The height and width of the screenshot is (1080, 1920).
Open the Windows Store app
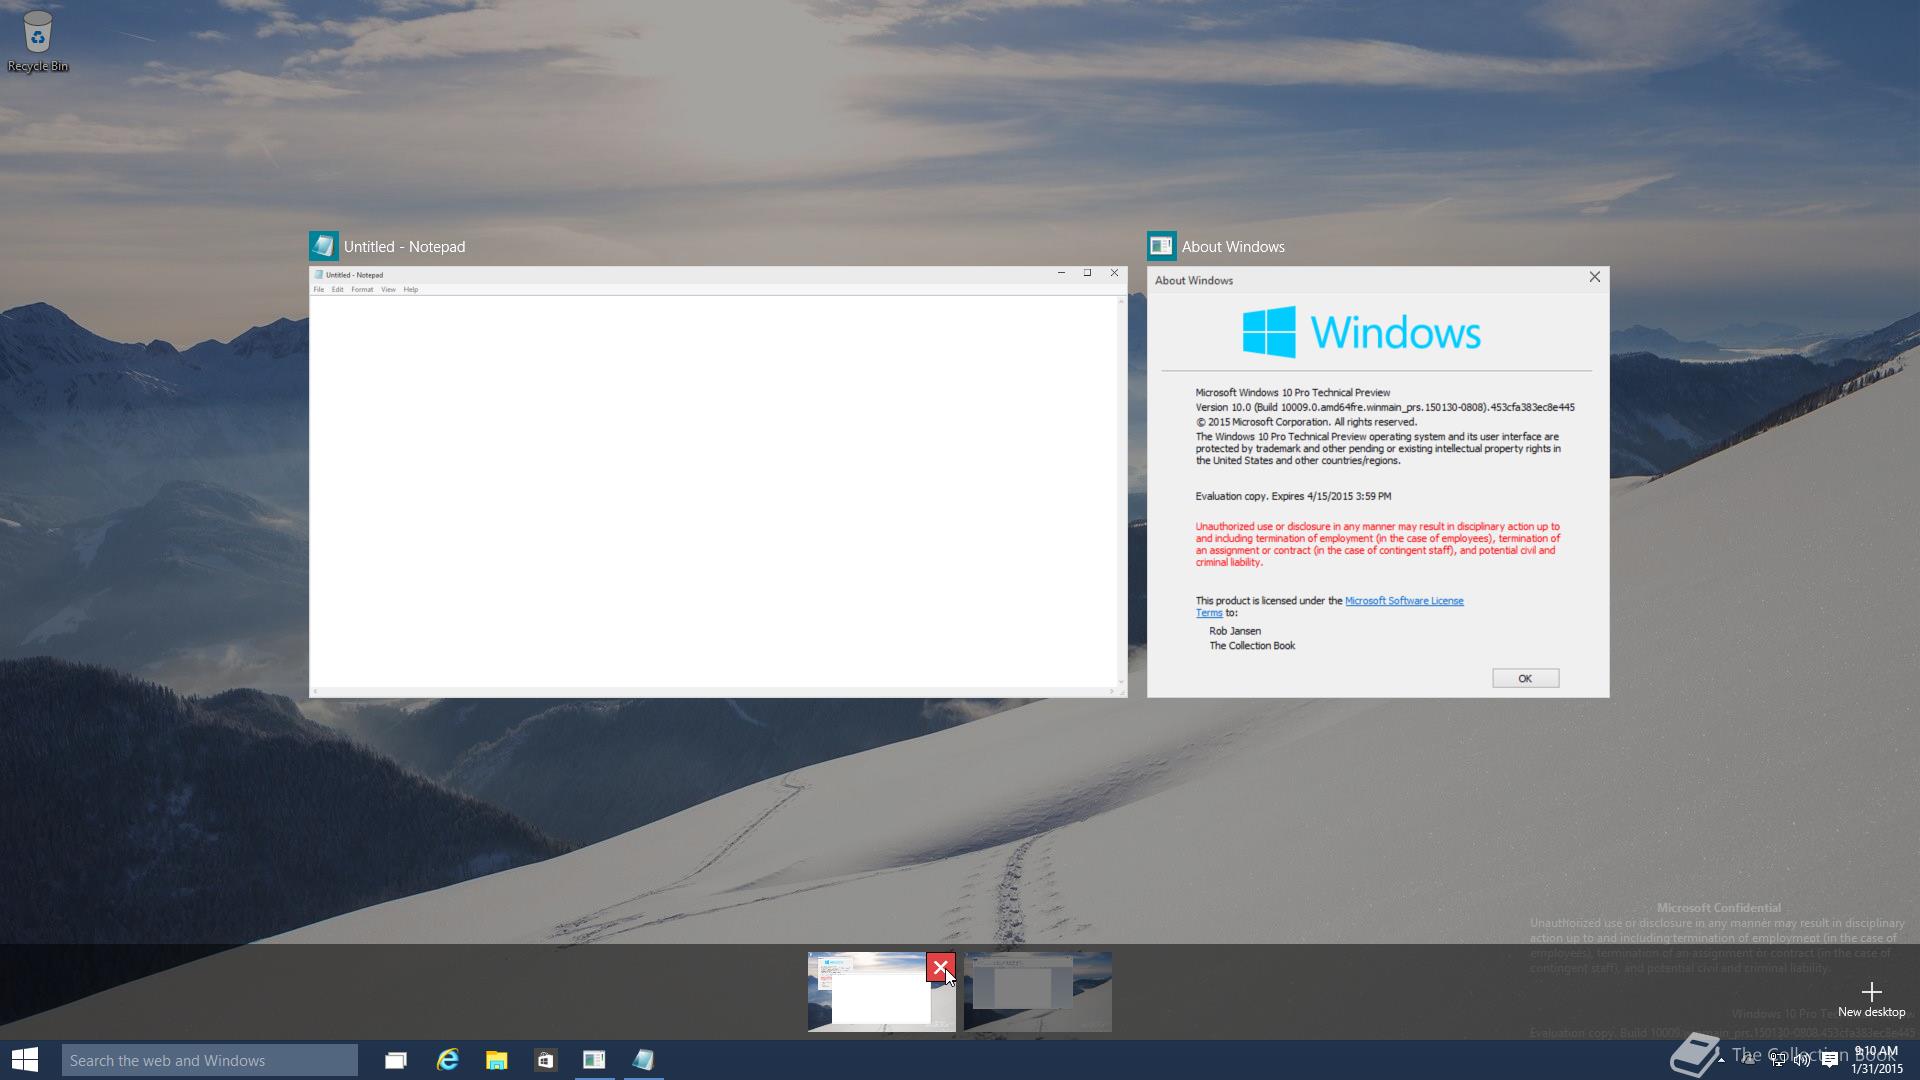tap(545, 1059)
